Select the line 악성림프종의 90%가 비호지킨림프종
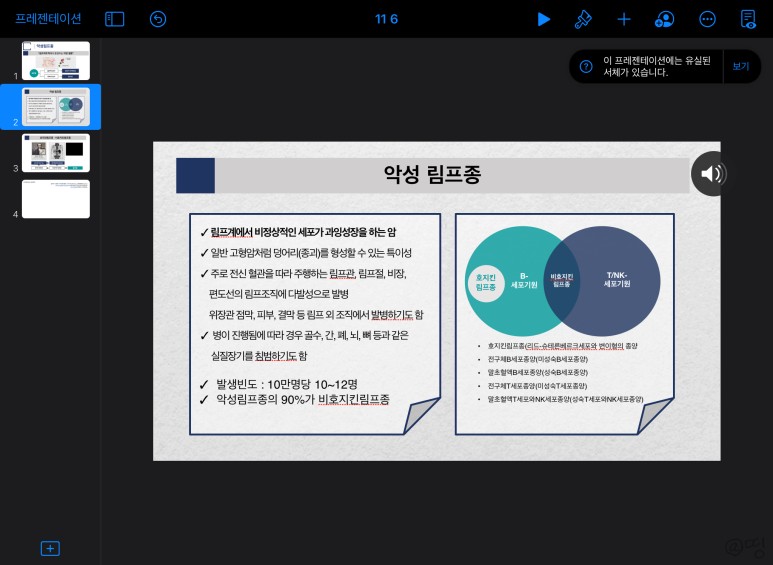 tap(295, 399)
